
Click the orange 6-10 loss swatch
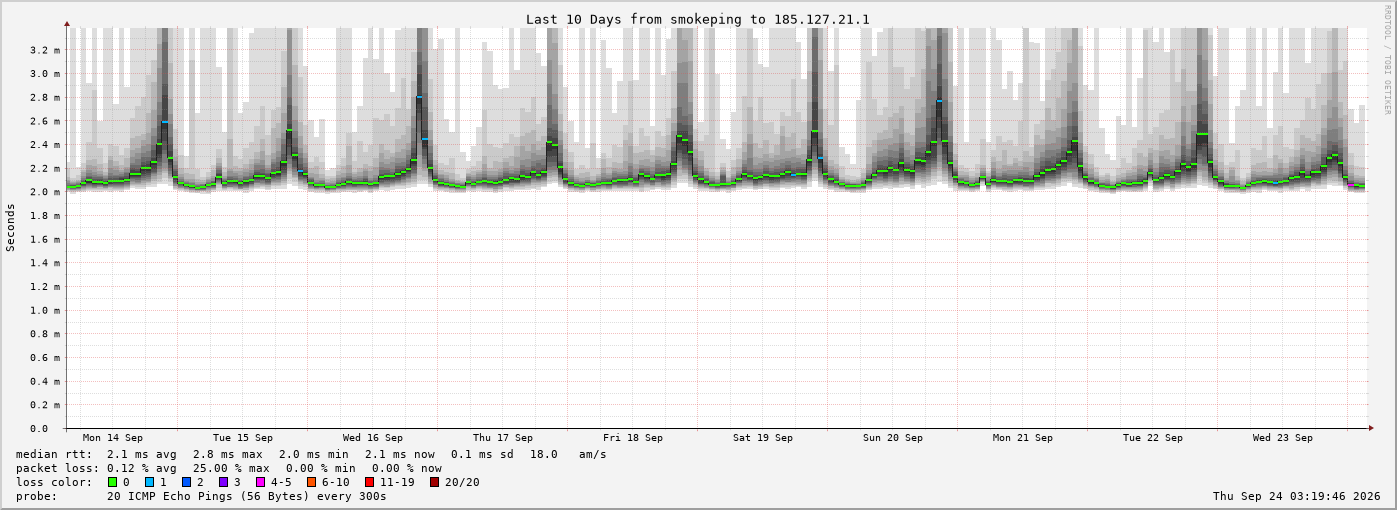(311, 482)
